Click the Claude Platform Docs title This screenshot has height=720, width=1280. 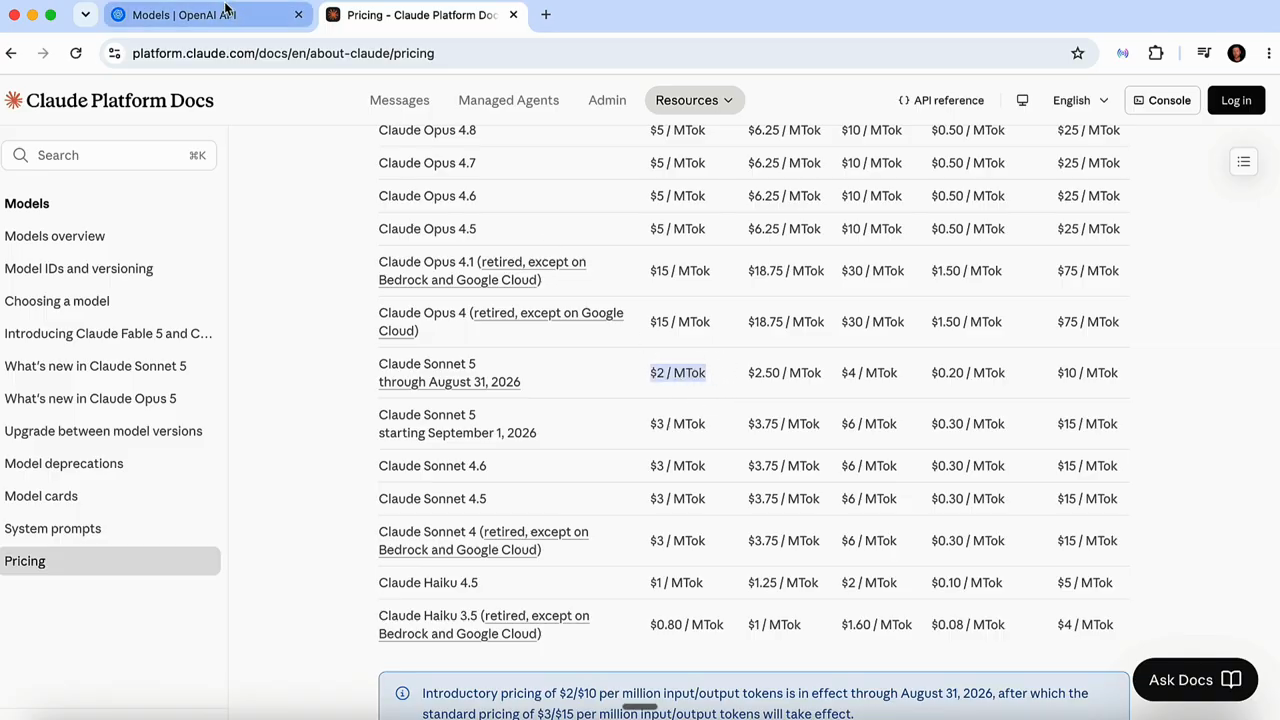pos(120,100)
